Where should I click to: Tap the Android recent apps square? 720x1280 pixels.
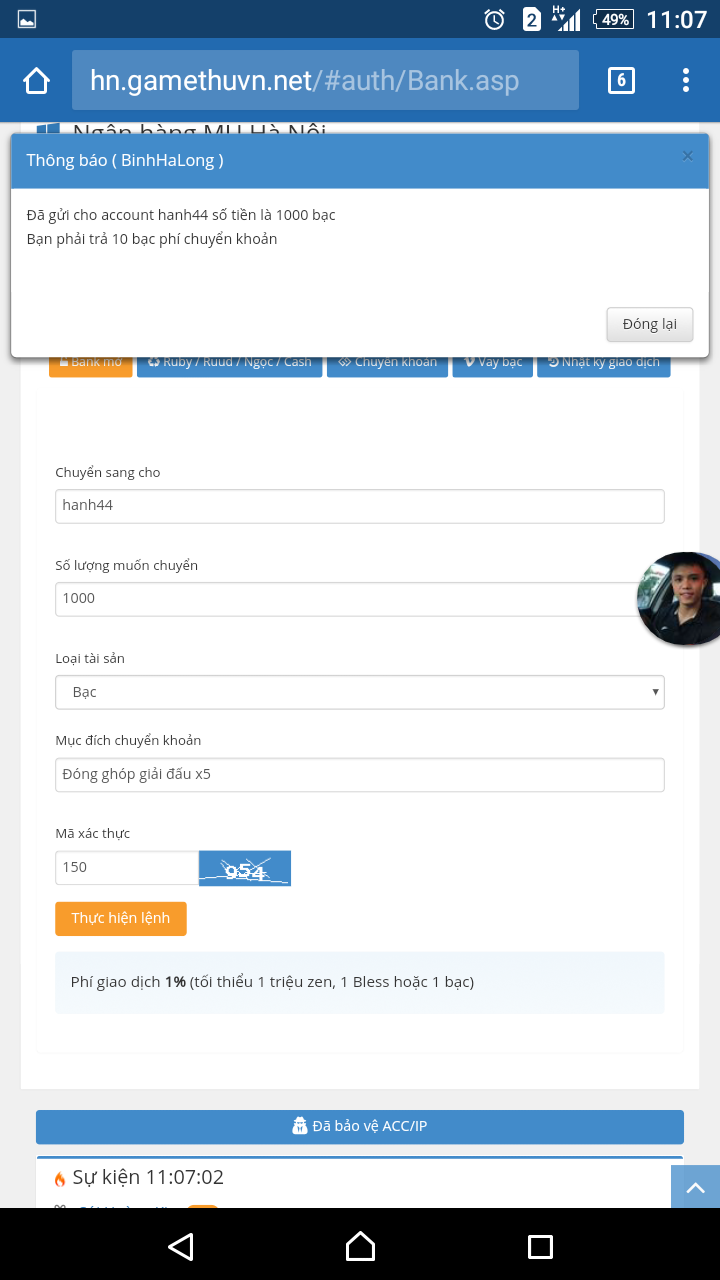pos(540,1246)
